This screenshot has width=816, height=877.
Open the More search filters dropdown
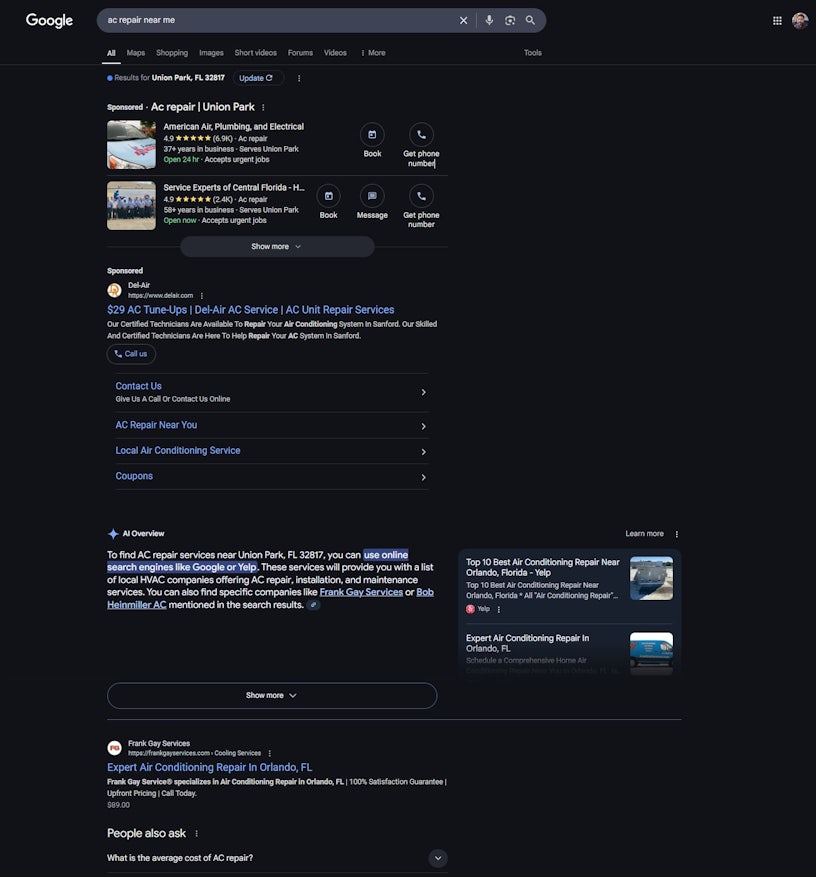tap(372, 53)
